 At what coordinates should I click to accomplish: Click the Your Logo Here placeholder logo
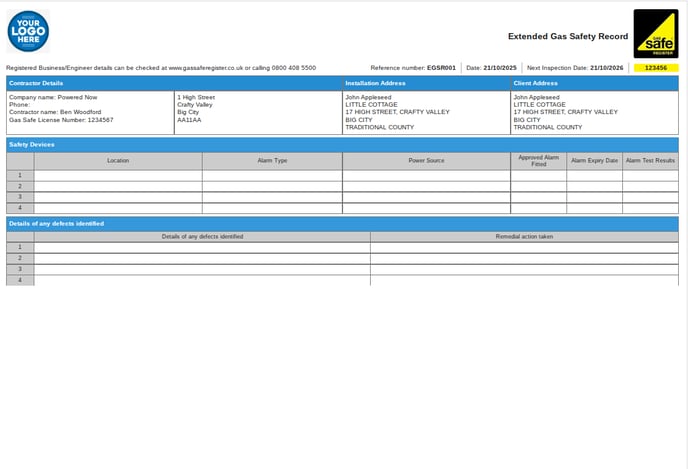(x=28, y=31)
